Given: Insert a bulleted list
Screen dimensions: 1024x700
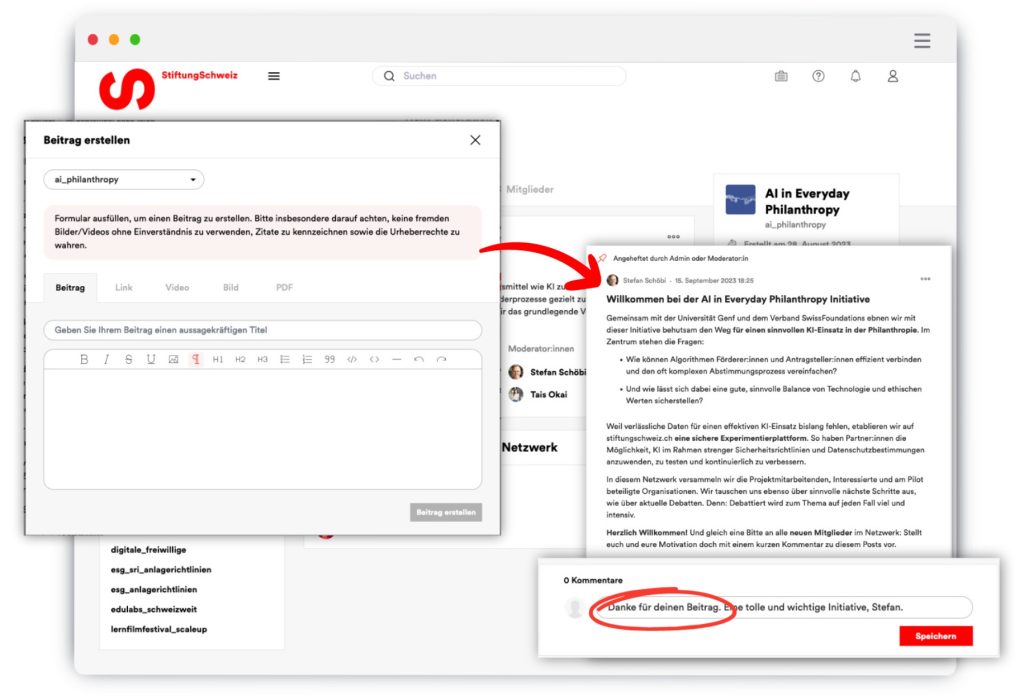Looking at the screenshot, I should click(285, 359).
